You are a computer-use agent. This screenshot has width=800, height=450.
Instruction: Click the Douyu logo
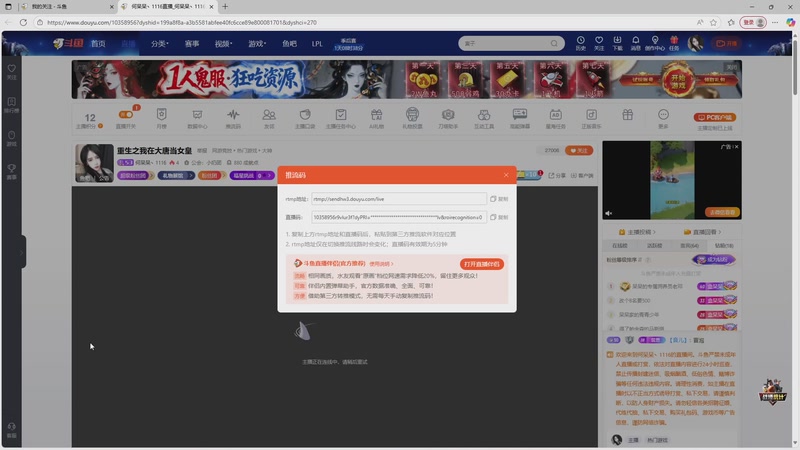(68, 43)
